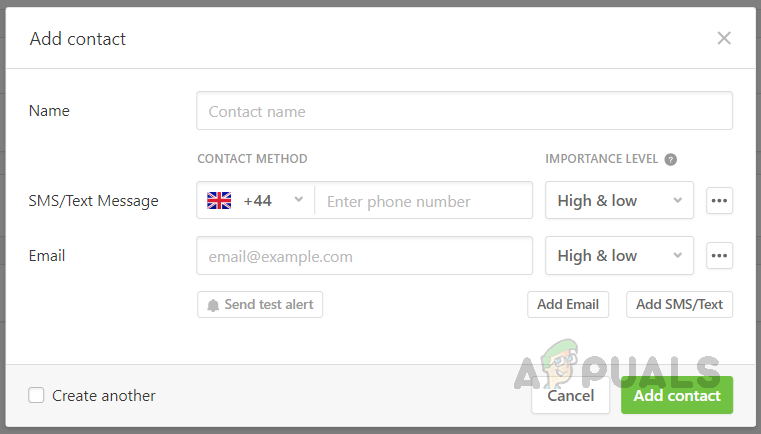The image size is (761, 434).
Task: Click the Enter phone number field
Action: pyautogui.click(x=423, y=200)
